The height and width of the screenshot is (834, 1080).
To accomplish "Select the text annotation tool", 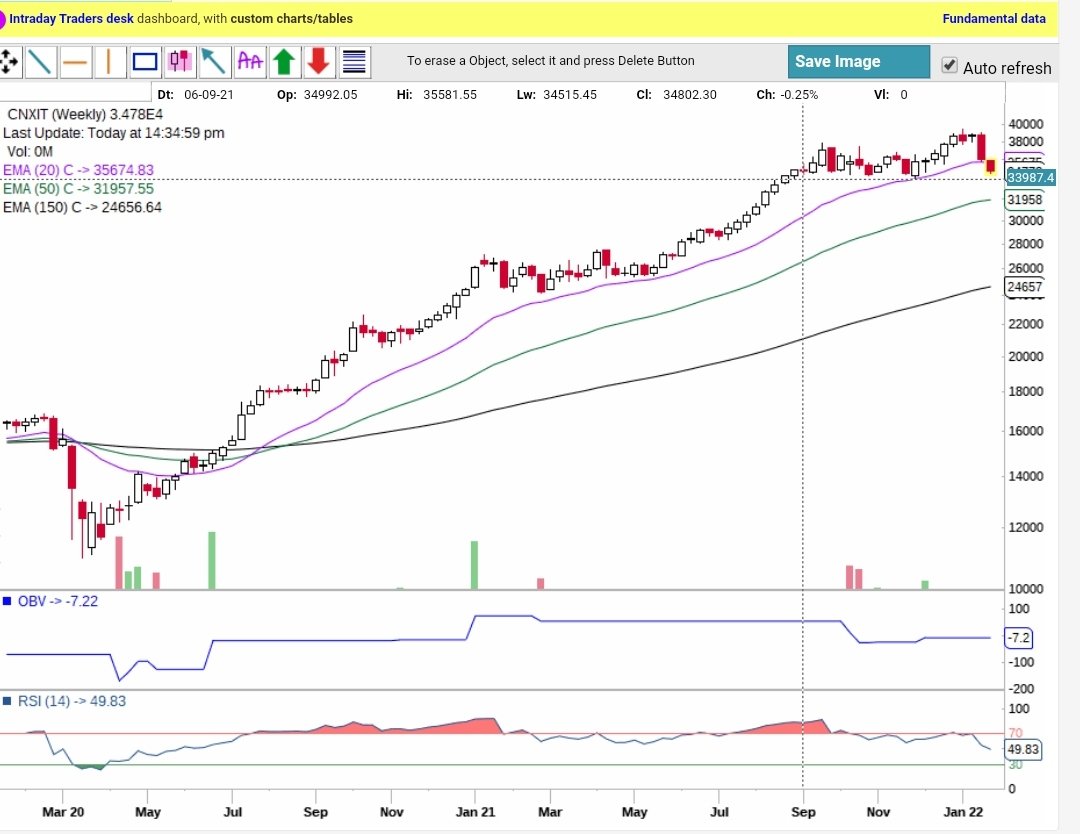I will point(249,62).
